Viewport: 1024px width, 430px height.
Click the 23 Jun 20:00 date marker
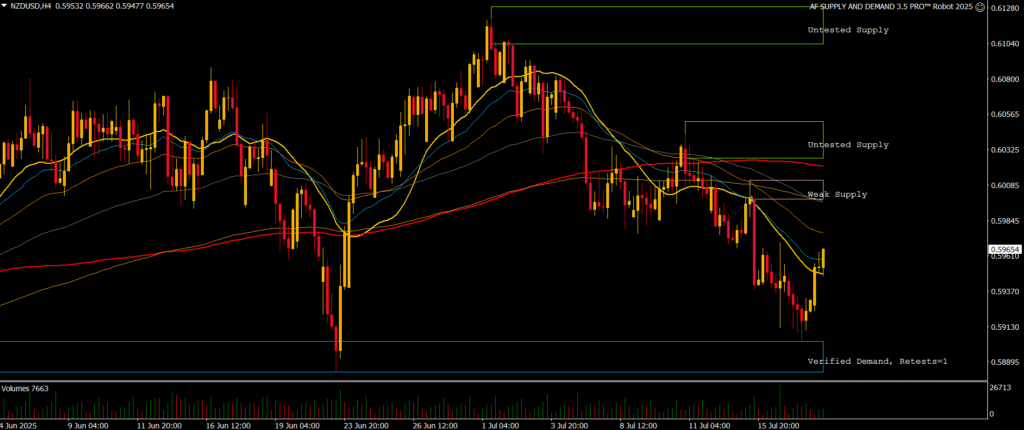pos(366,424)
